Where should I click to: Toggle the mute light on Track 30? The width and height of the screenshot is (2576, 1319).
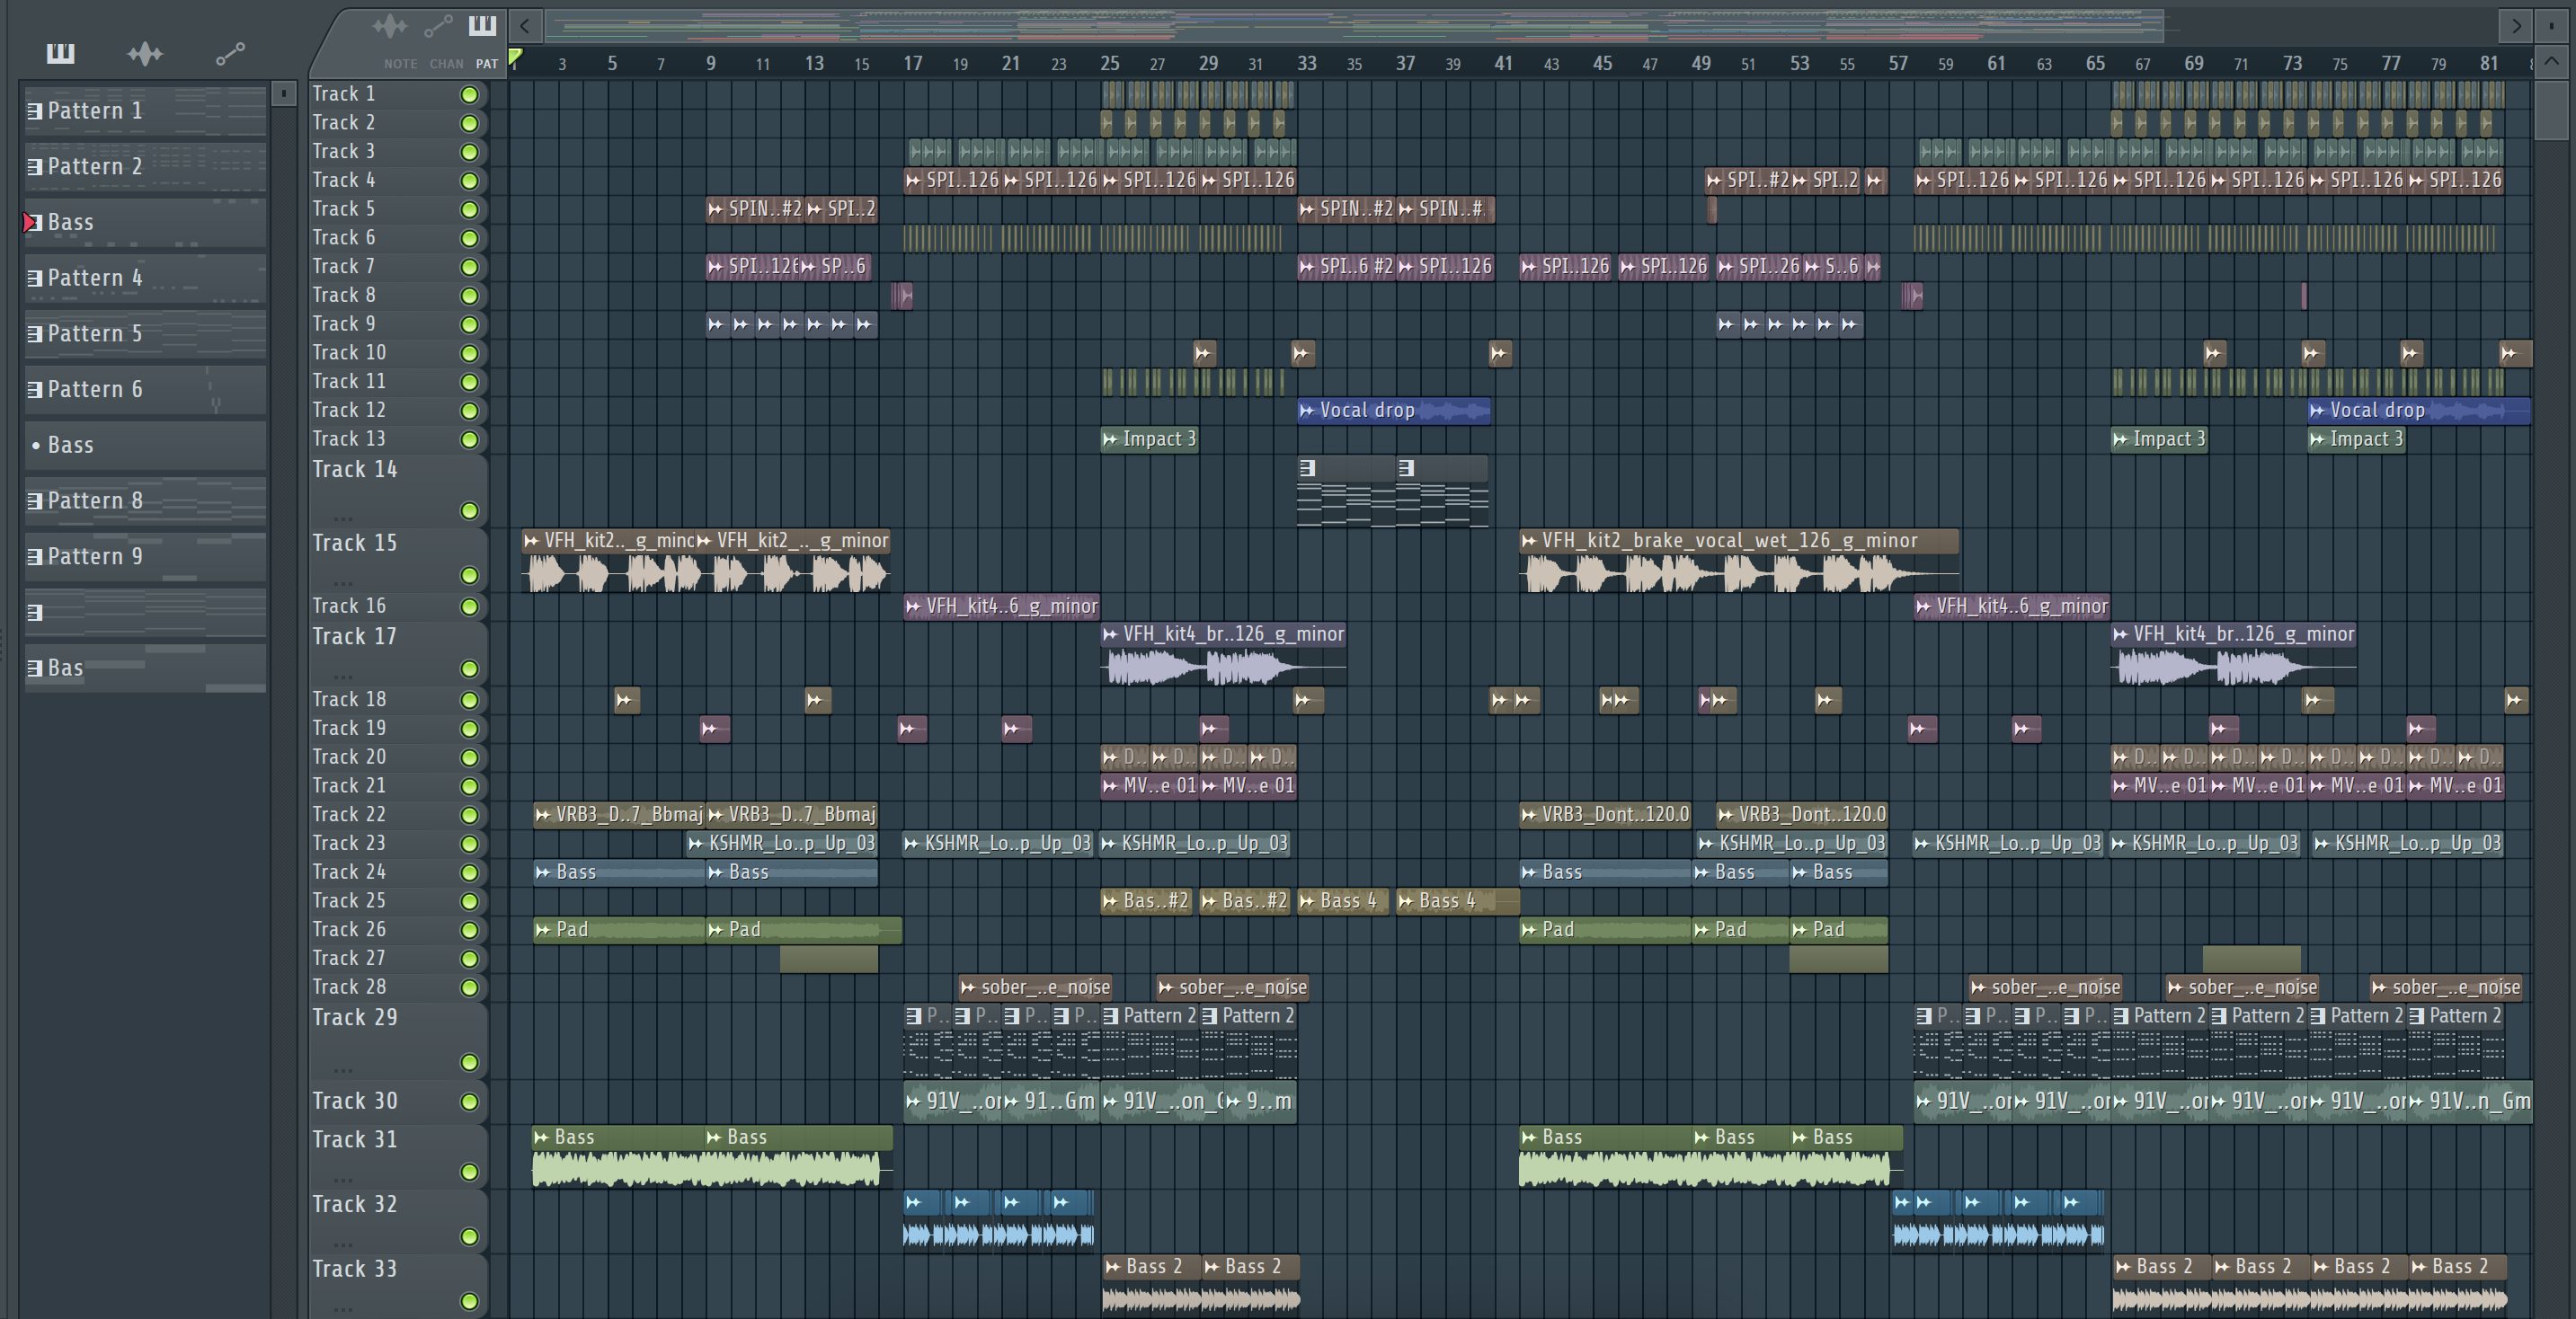(x=469, y=1102)
